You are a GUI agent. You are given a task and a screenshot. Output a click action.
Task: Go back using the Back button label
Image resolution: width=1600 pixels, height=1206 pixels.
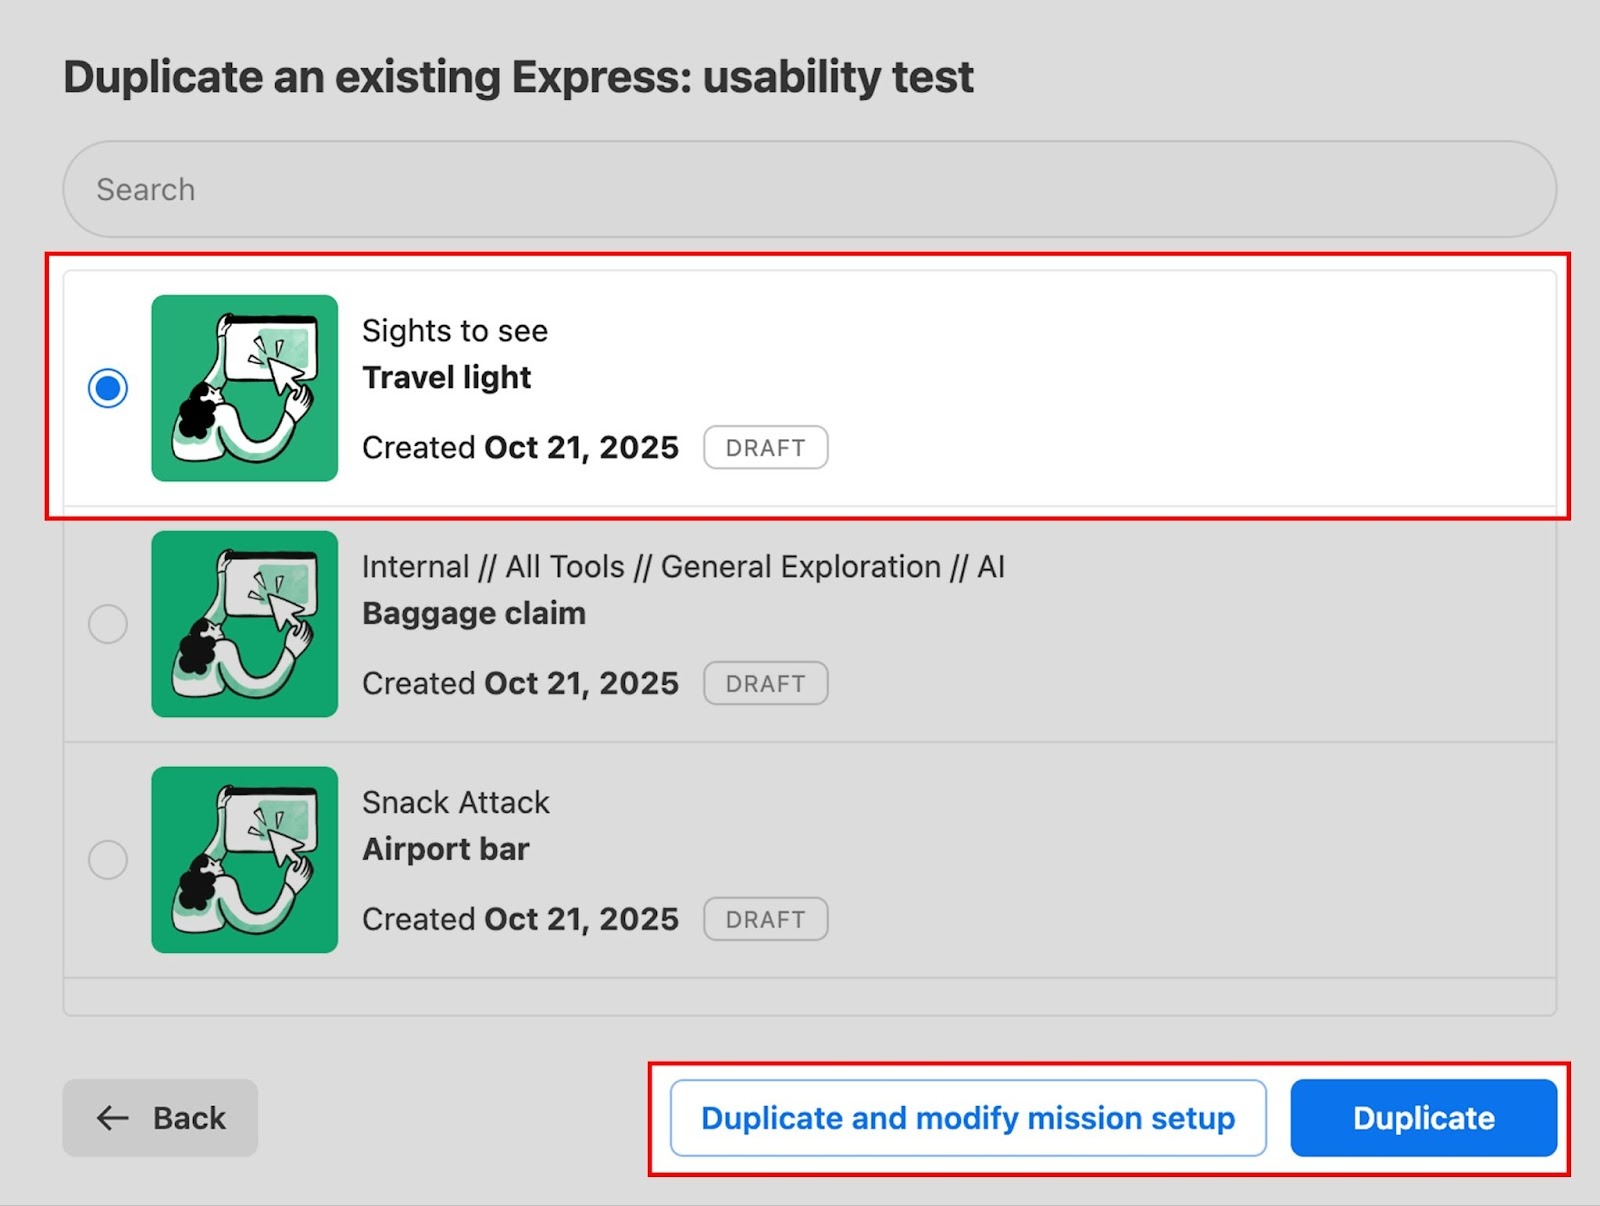(189, 1118)
